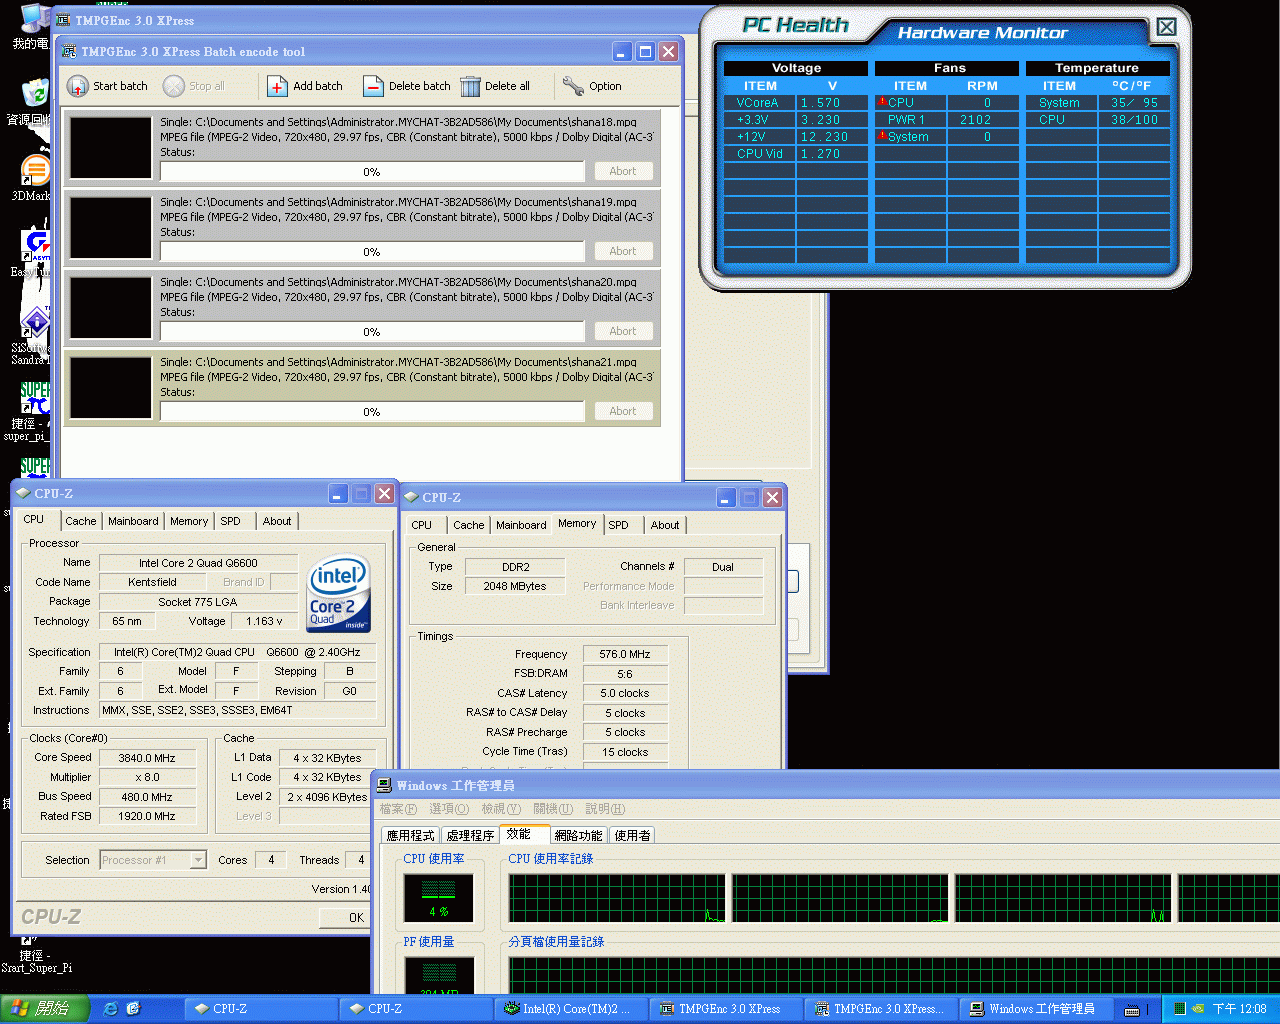Open the Processor #1 selection dropdown

click(198, 860)
